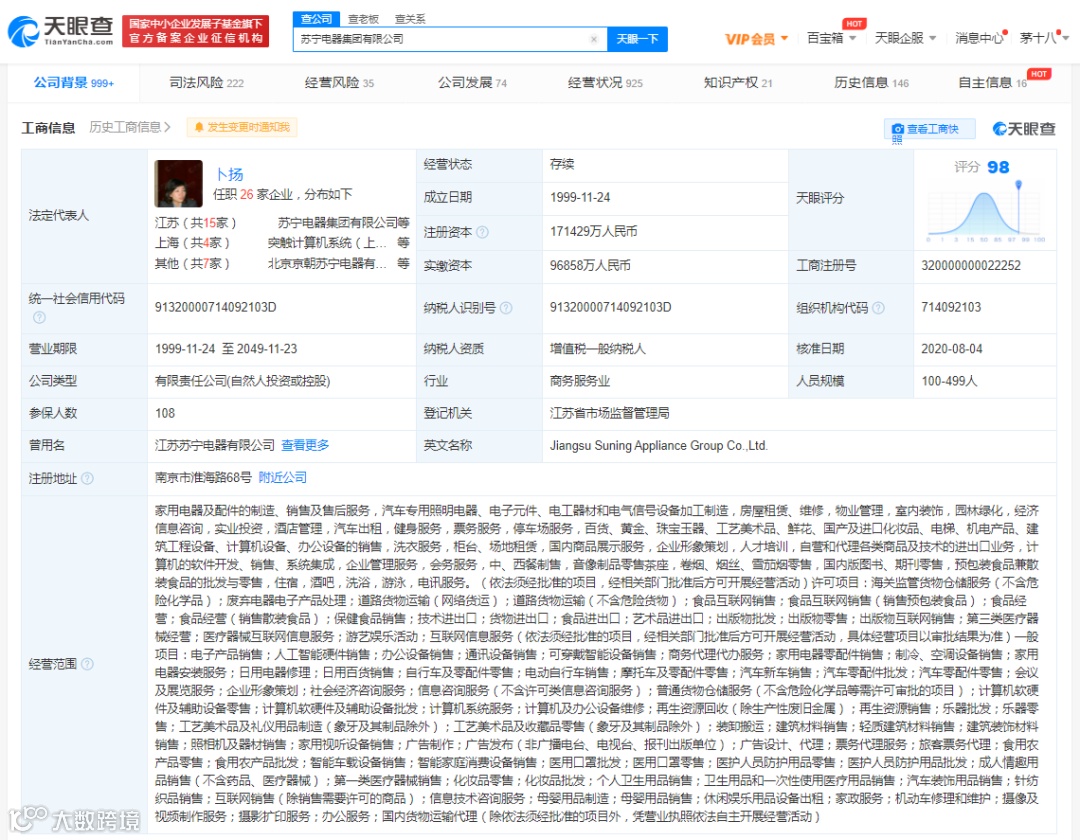Image resolution: width=1080 pixels, height=840 pixels.
Task: Open the user account menu 茅十八
Action: click(x=1043, y=38)
